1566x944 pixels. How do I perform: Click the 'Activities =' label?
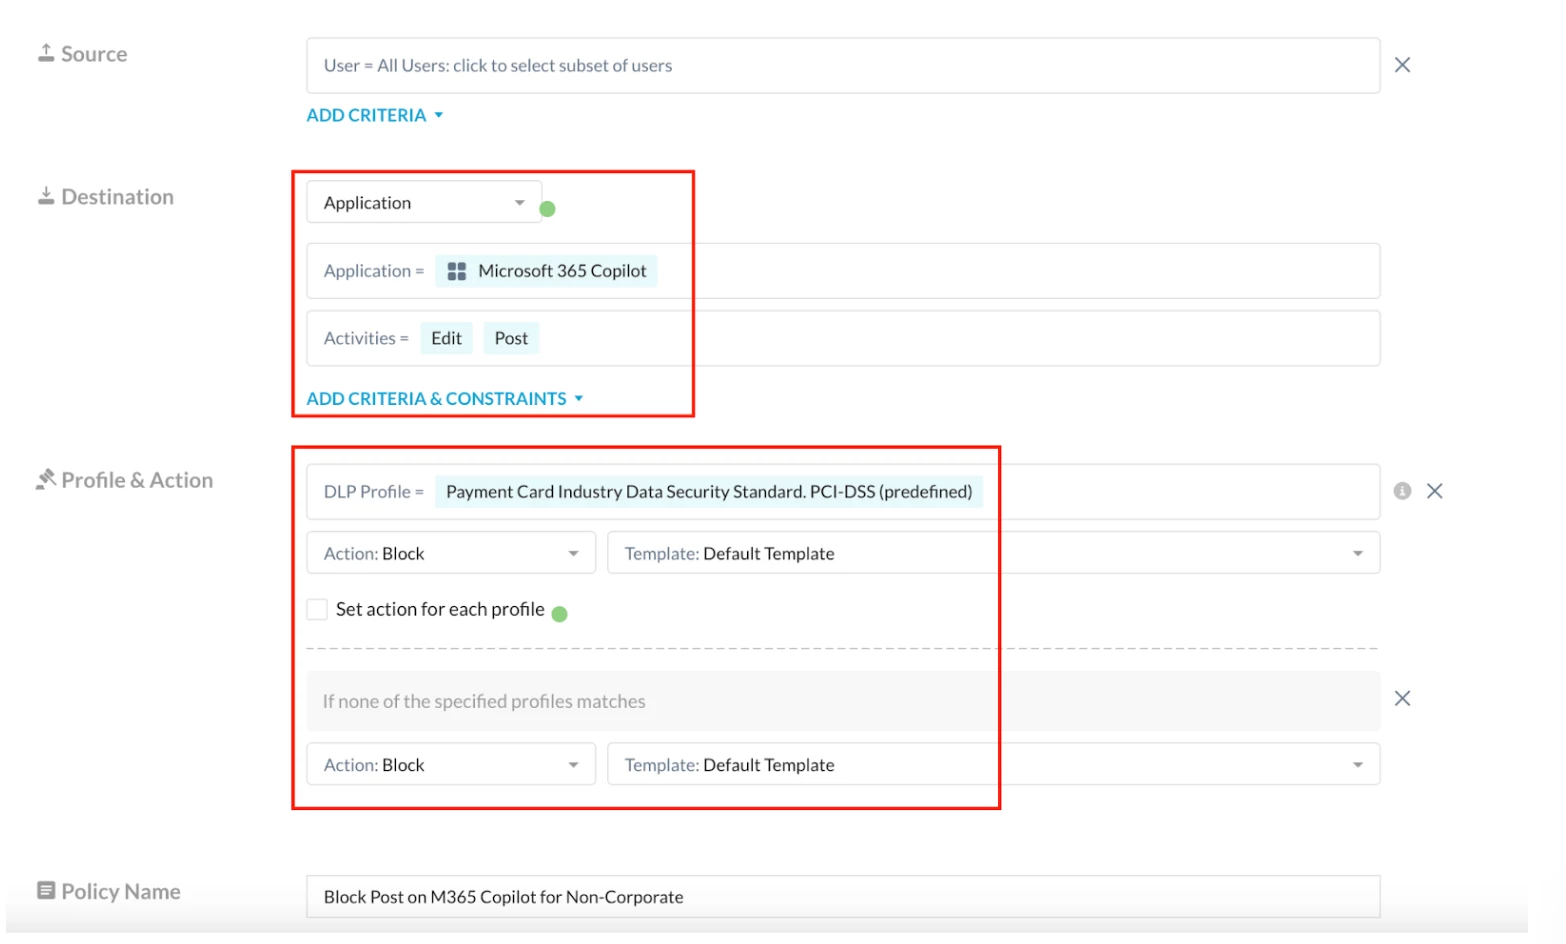point(366,338)
